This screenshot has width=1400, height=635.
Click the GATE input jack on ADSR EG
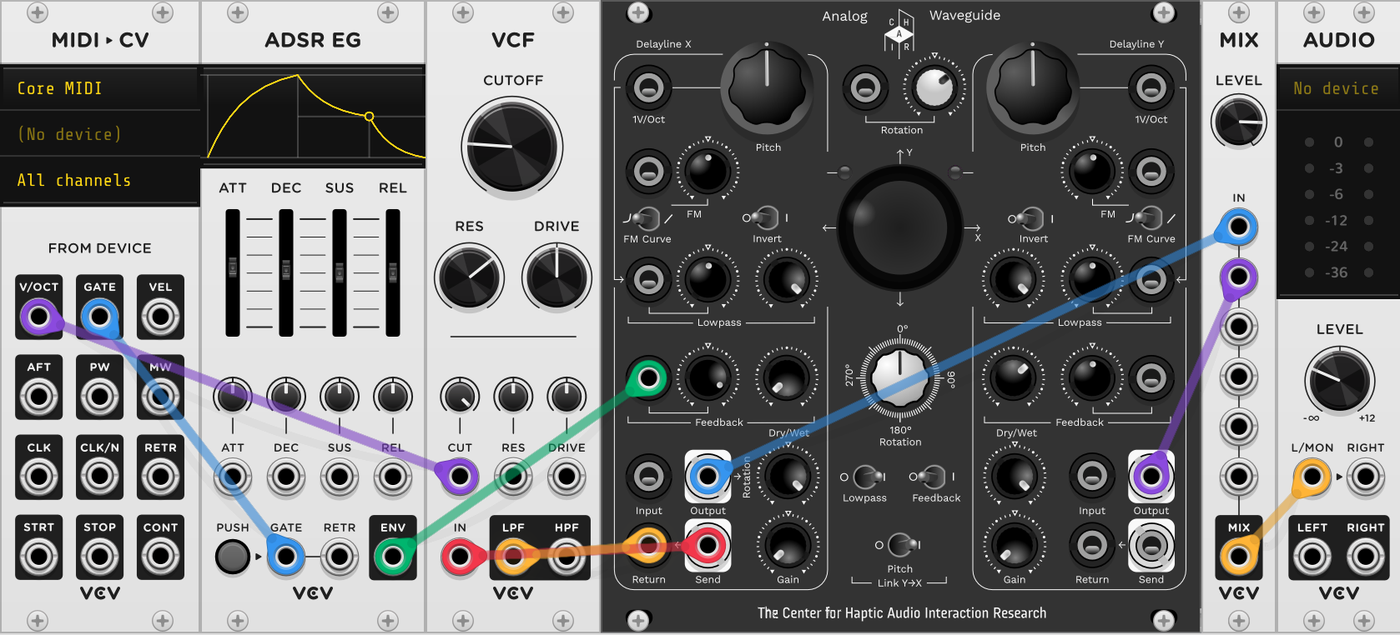pyautogui.click(x=286, y=557)
